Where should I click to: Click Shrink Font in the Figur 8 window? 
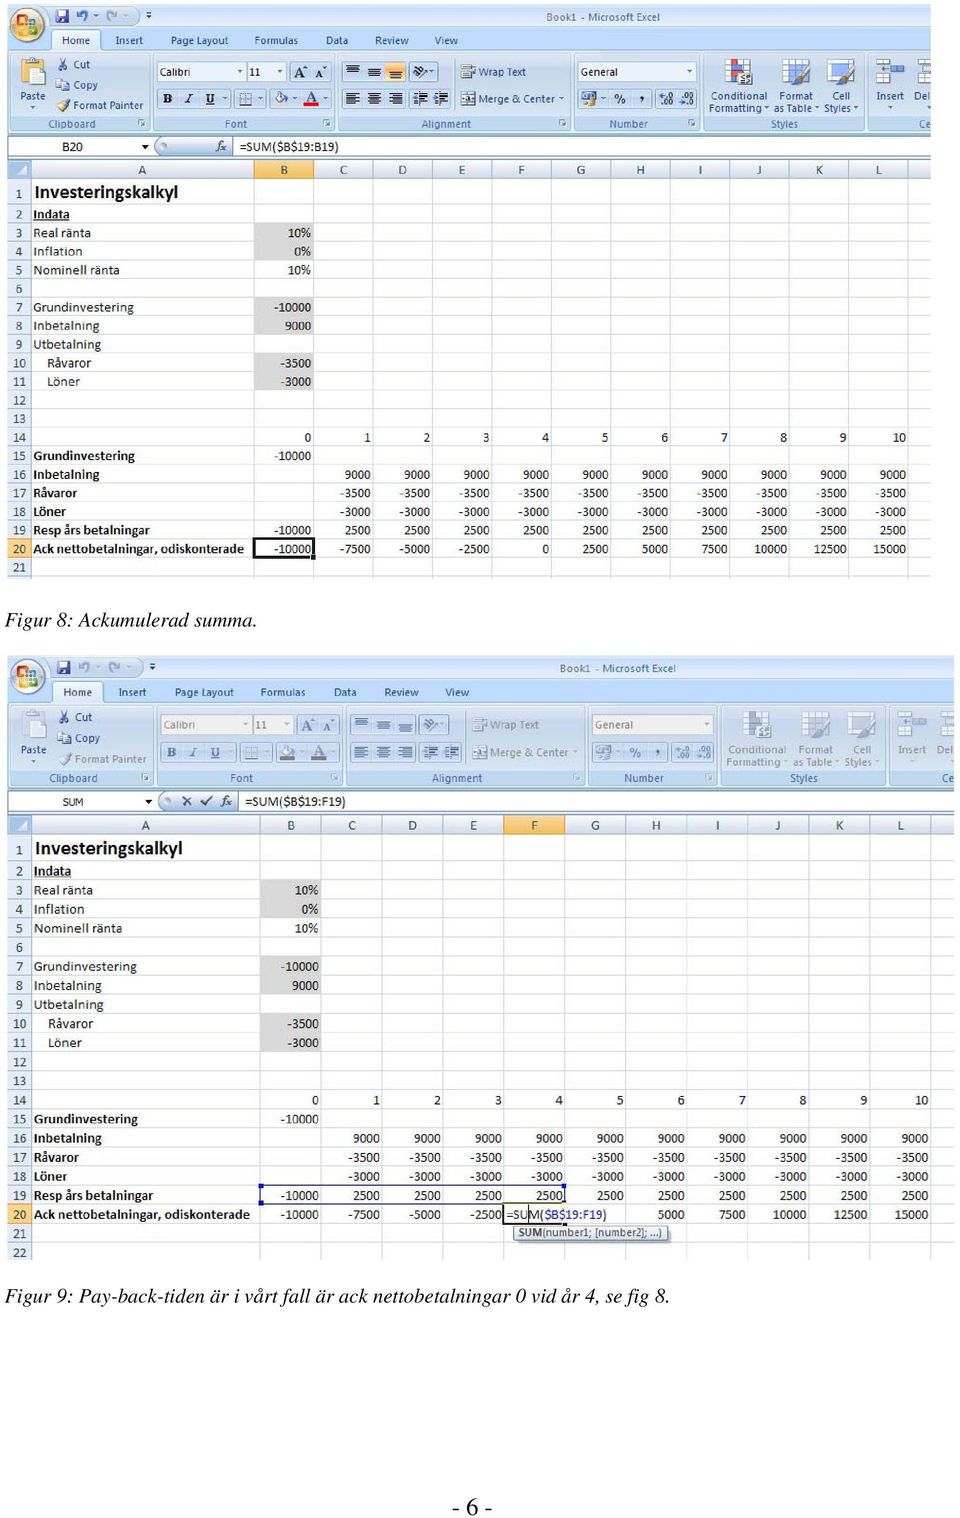(x=320, y=72)
